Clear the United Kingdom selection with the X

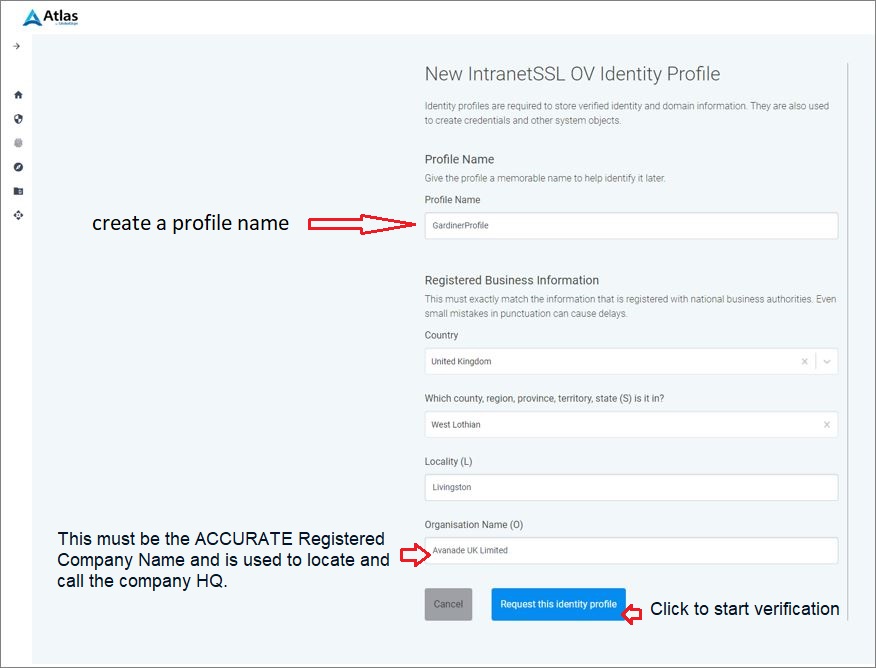coord(805,361)
